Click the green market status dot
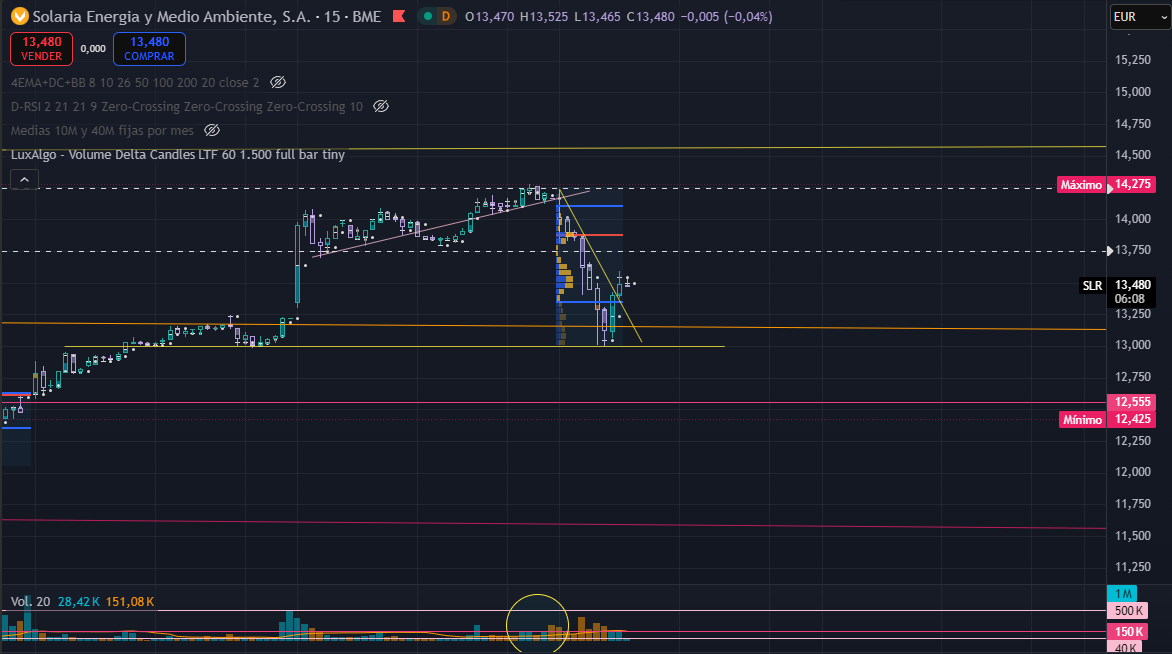The height and width of the screenshot is (654, 1172). tap(428, 16)
